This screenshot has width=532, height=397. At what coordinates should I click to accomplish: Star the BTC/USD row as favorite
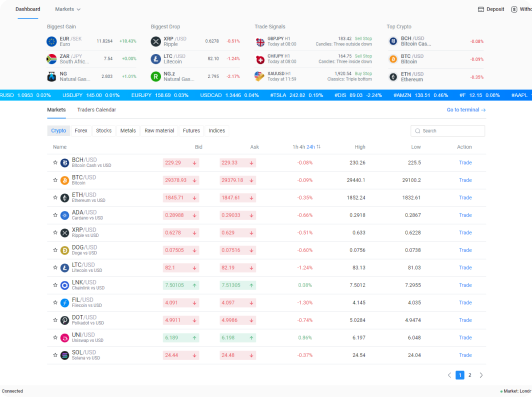pyautogui.click(x=55, y=180)
